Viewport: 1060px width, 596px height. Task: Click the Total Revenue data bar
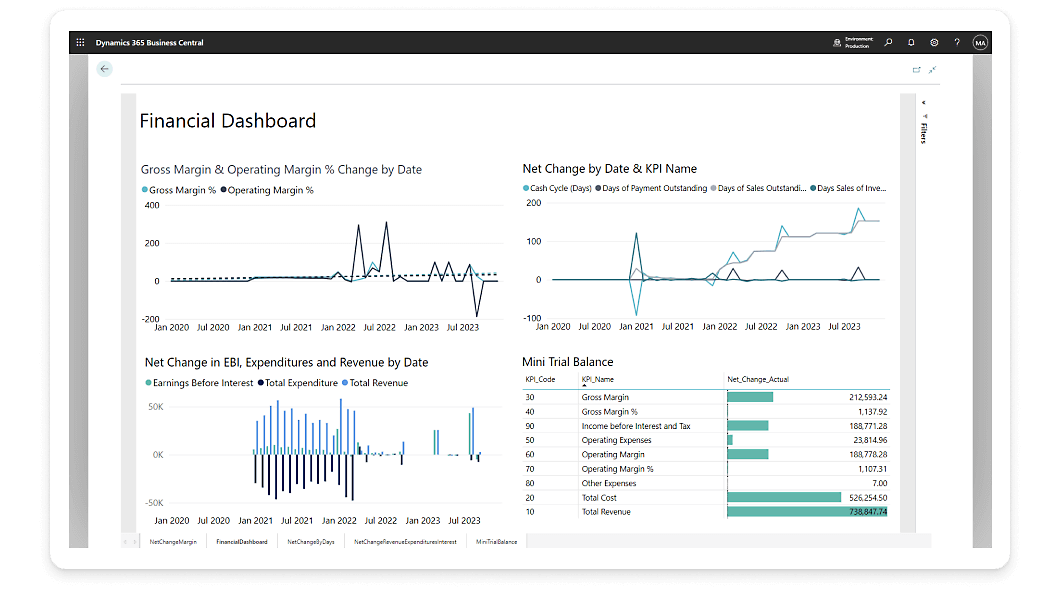pos(806,512)
